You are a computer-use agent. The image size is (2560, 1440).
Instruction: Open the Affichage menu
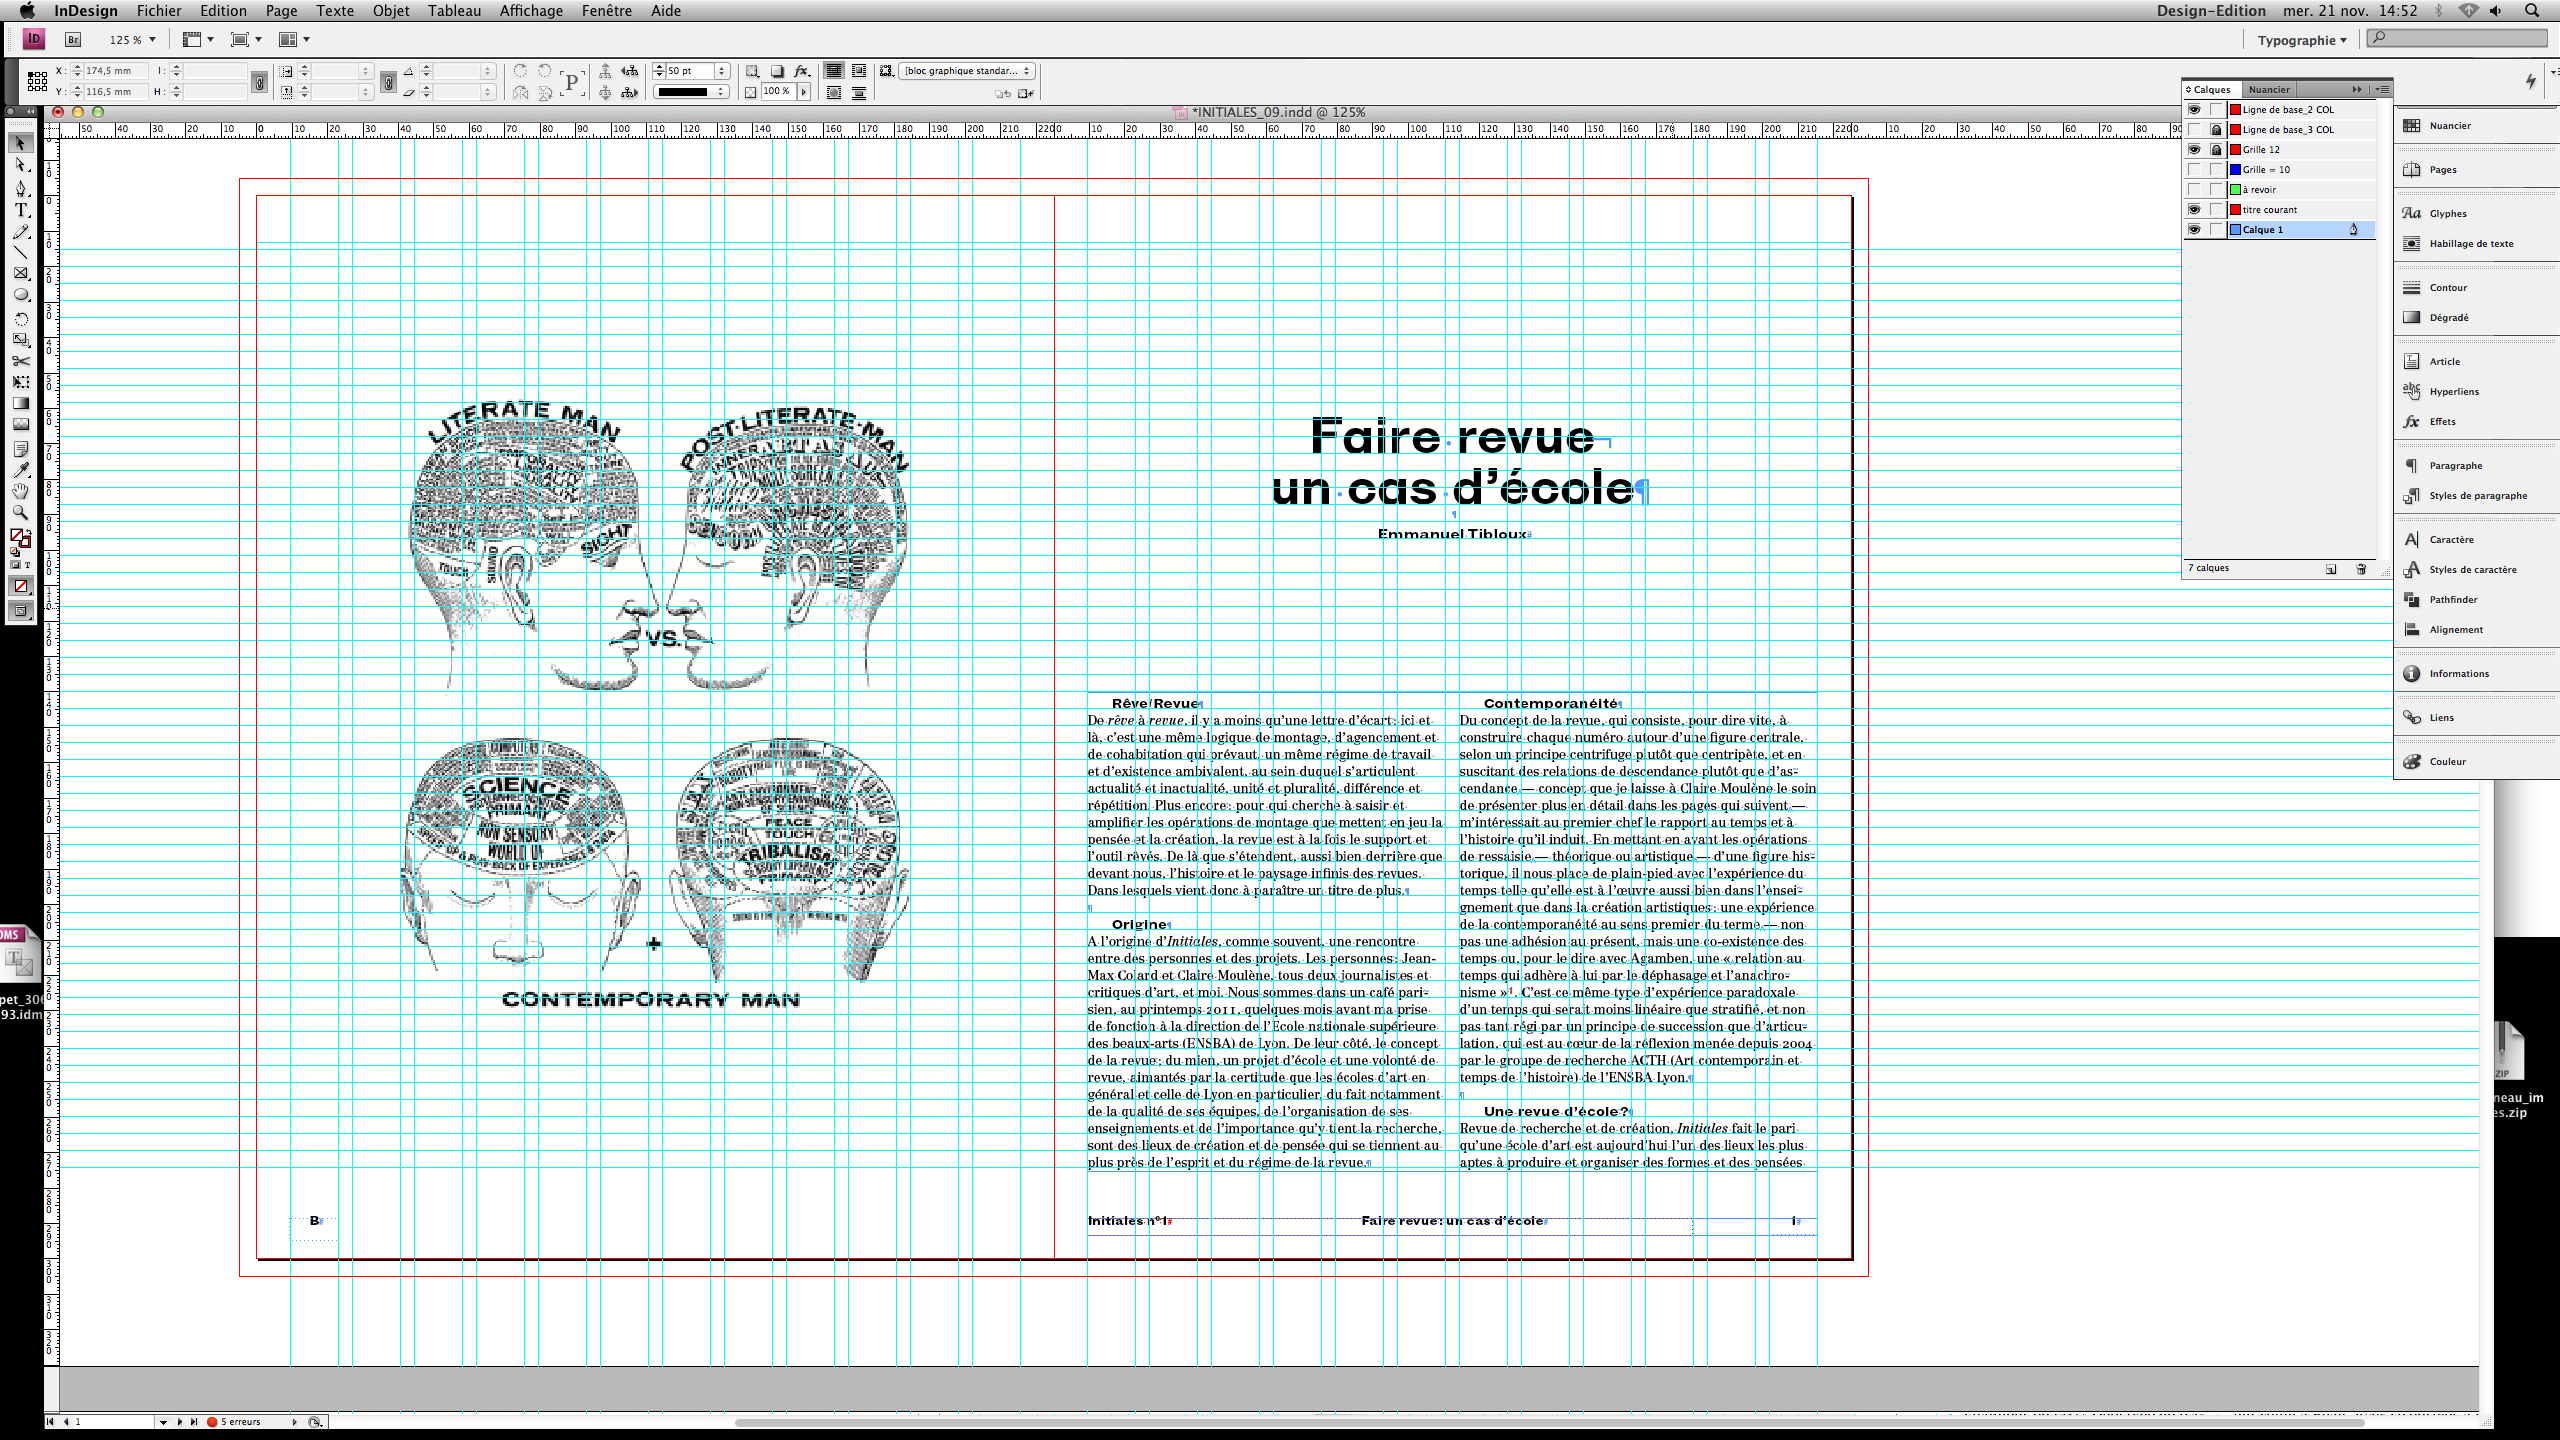[531, 11]
